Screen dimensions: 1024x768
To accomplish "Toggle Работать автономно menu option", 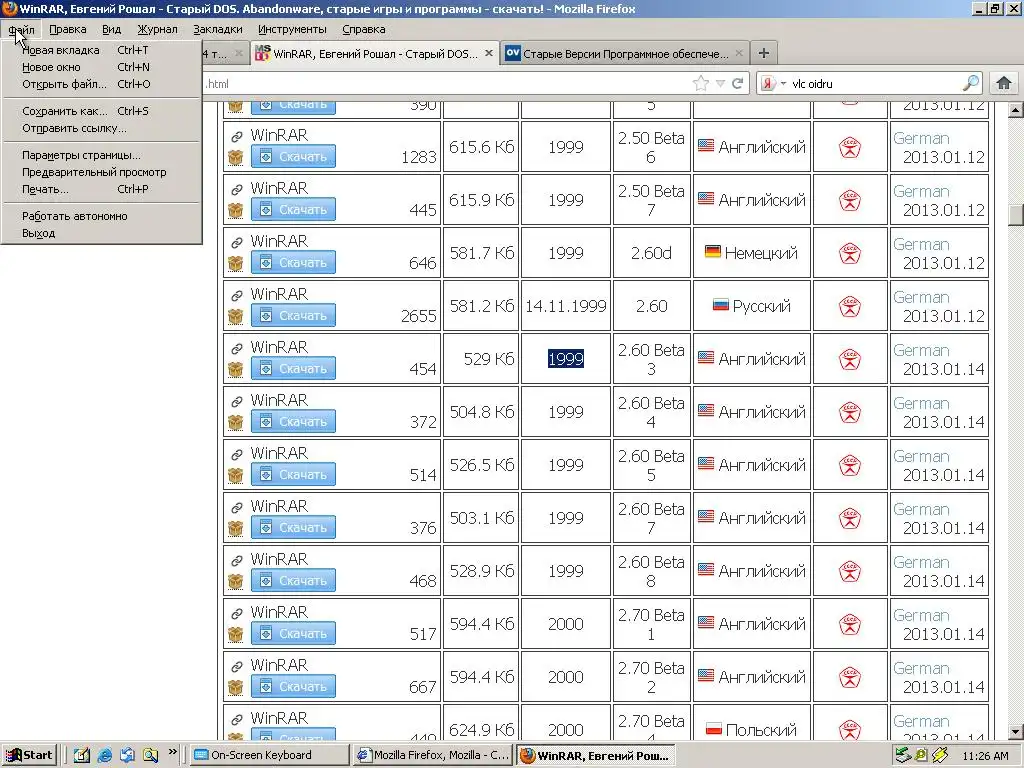I will click(101, 216).
